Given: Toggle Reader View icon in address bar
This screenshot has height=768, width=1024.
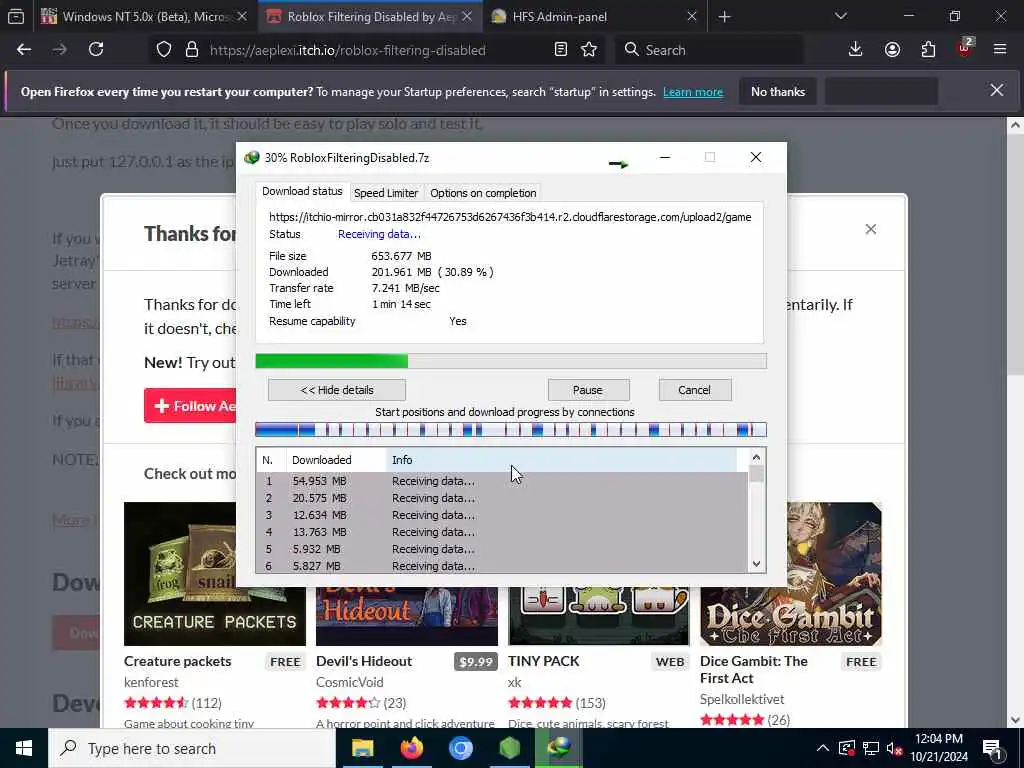Looking at the screenshot, I should tap(560, 50).
